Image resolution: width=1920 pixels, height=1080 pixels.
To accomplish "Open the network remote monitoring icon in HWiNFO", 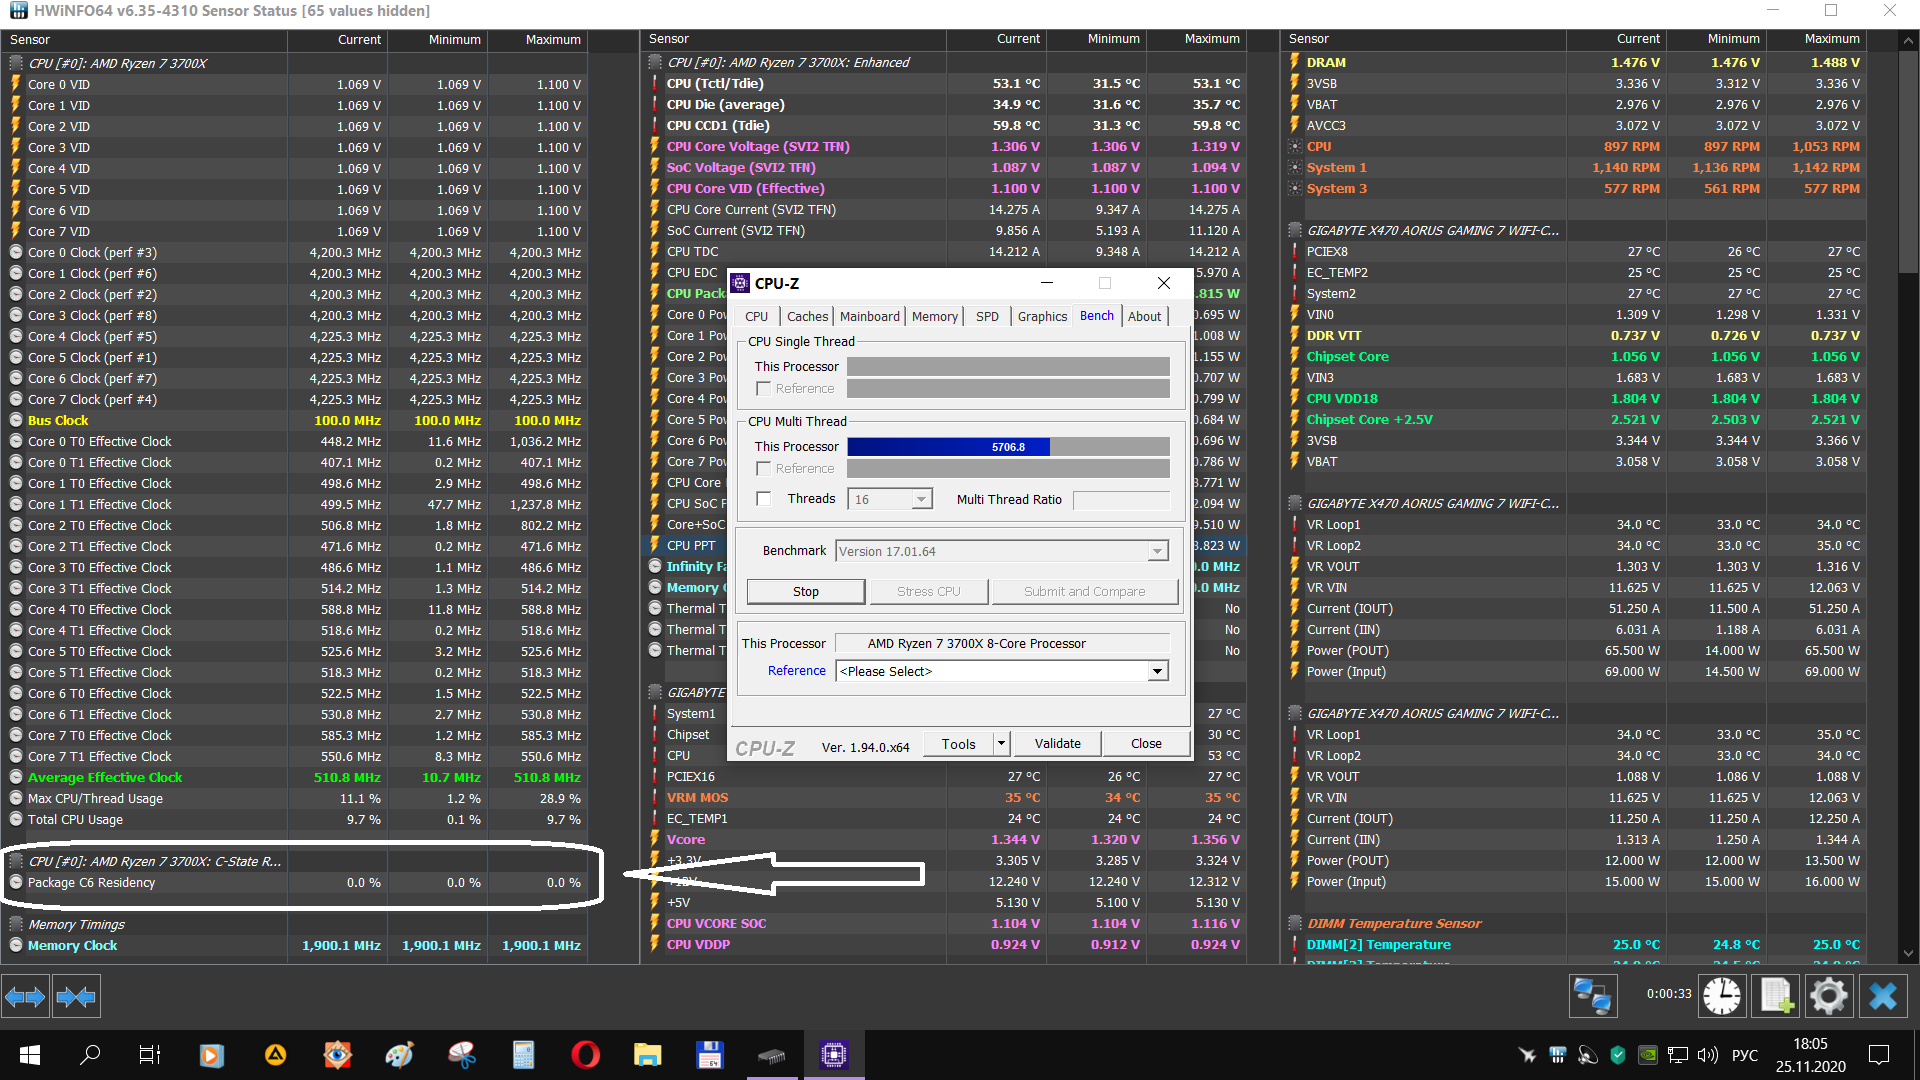I will (x=1592, y=996).
